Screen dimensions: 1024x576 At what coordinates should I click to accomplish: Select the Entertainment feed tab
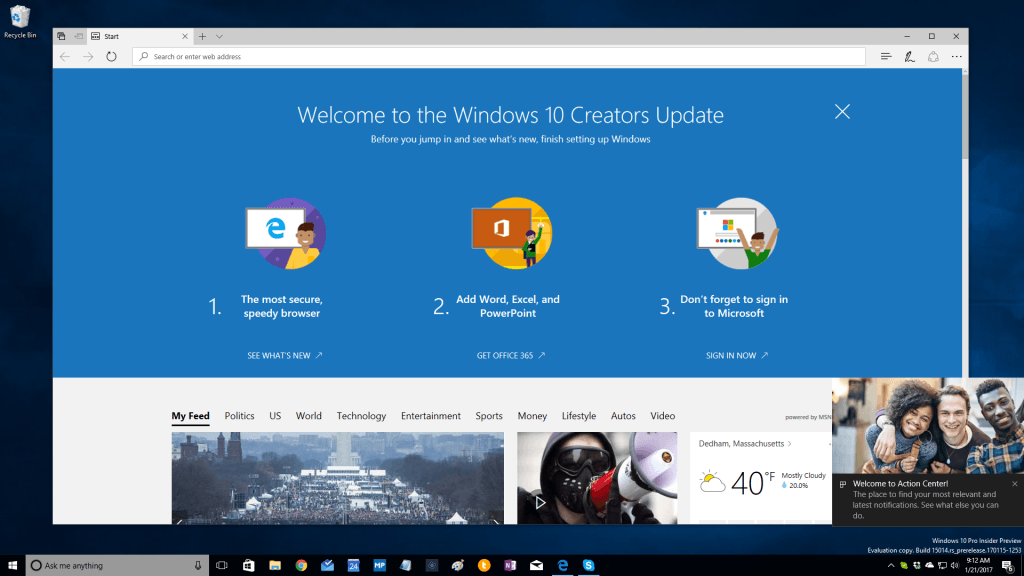(431, 416)
